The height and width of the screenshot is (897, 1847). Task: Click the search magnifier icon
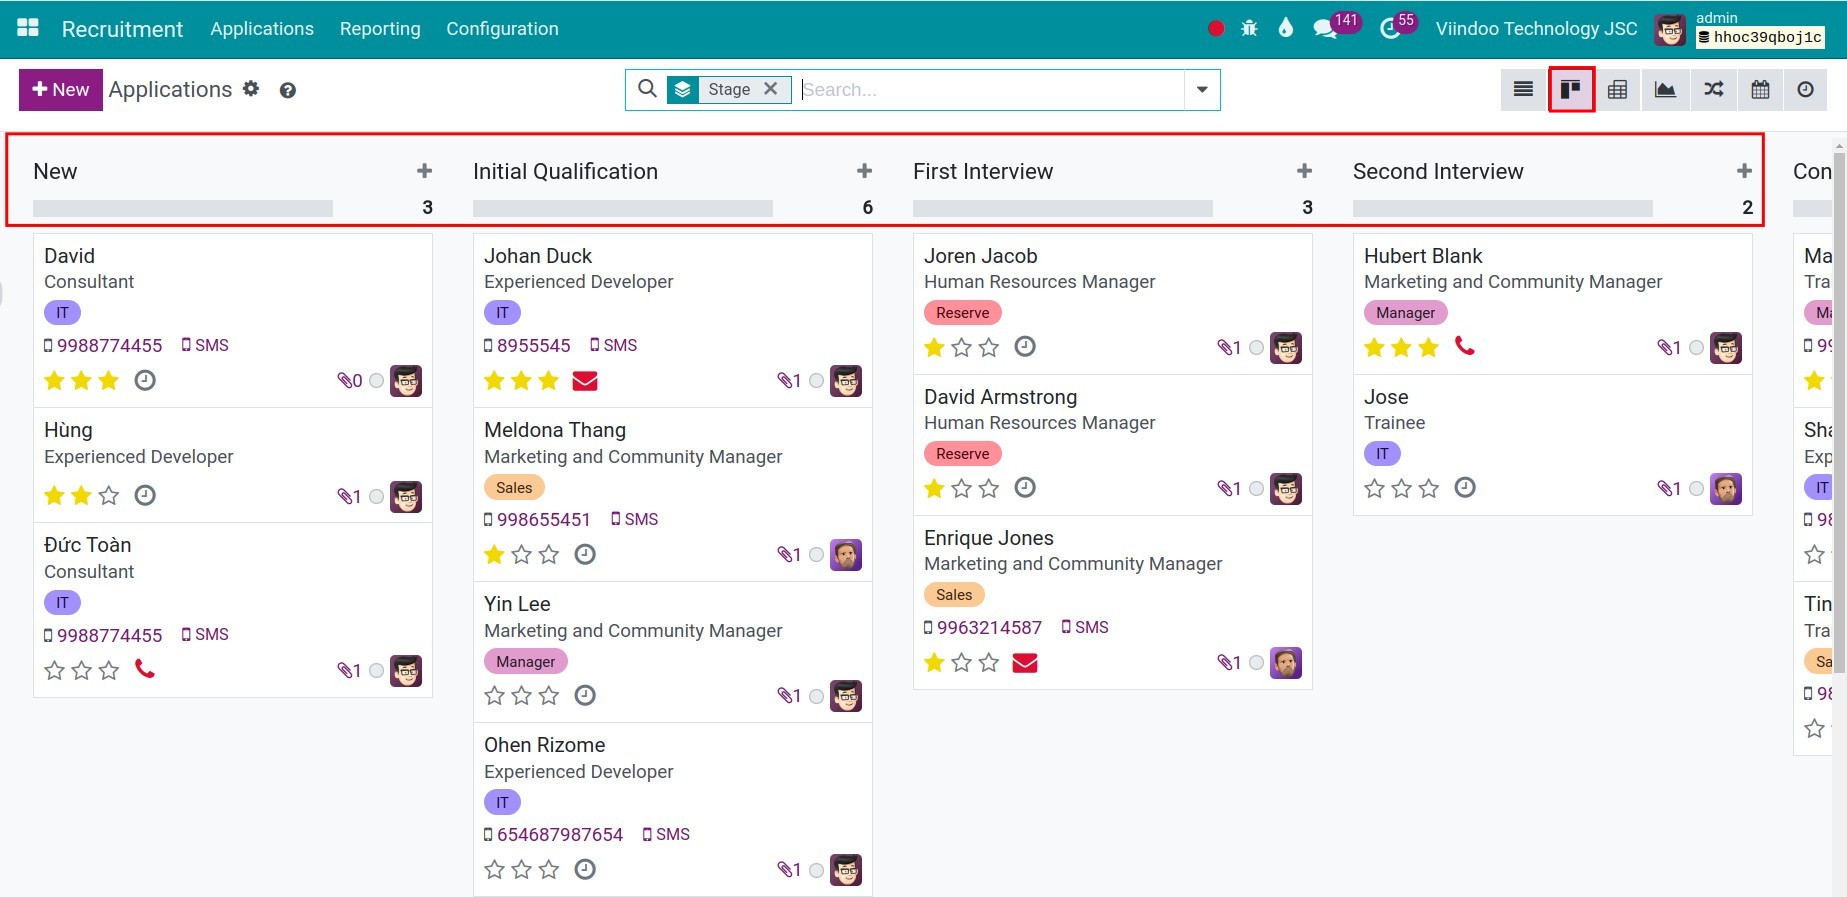(x=647, y=89)
